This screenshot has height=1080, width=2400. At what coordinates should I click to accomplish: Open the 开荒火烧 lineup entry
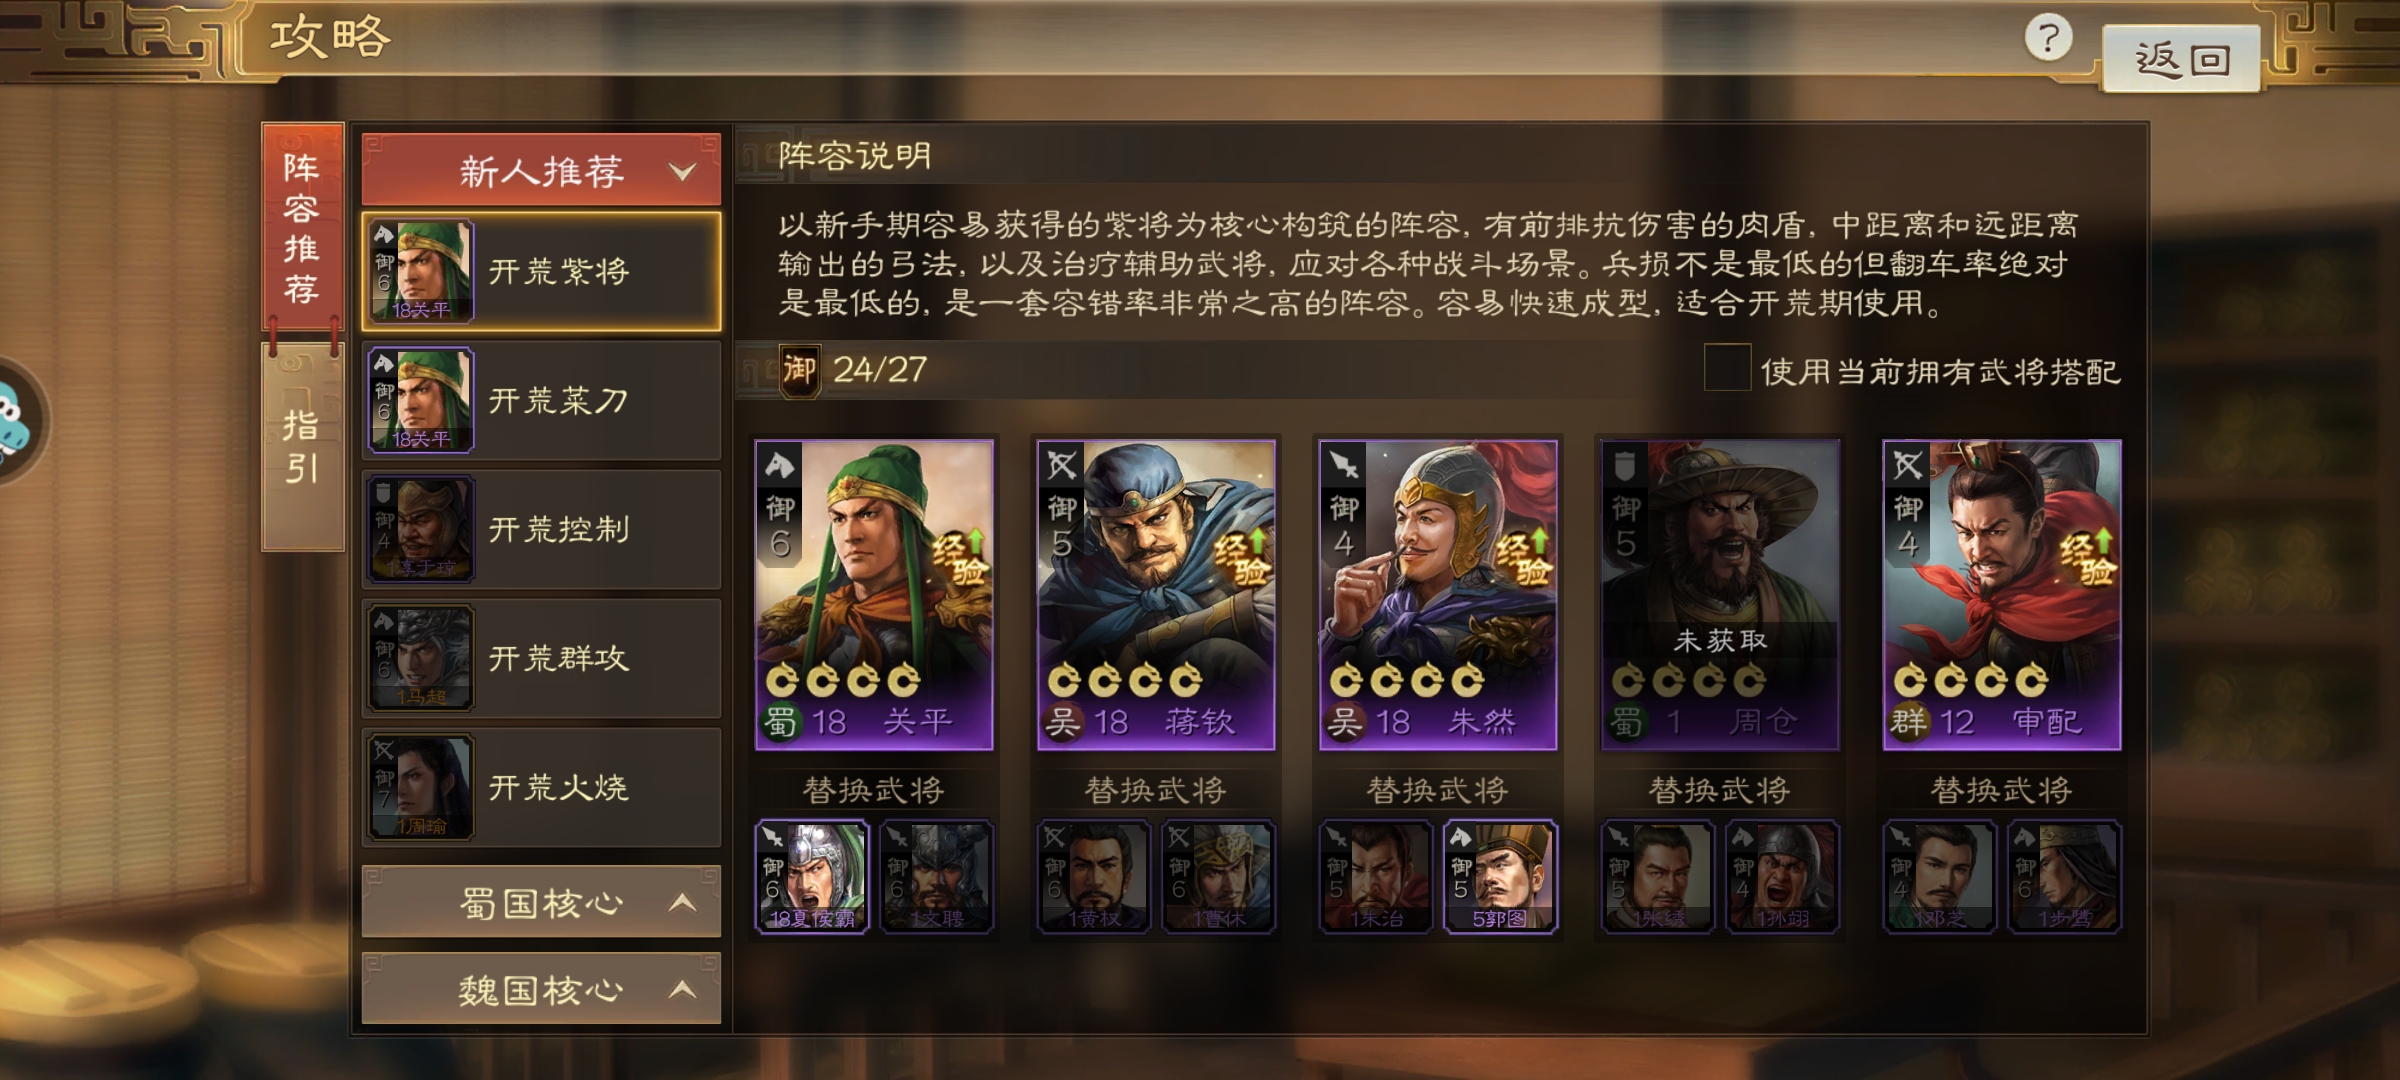541,787
